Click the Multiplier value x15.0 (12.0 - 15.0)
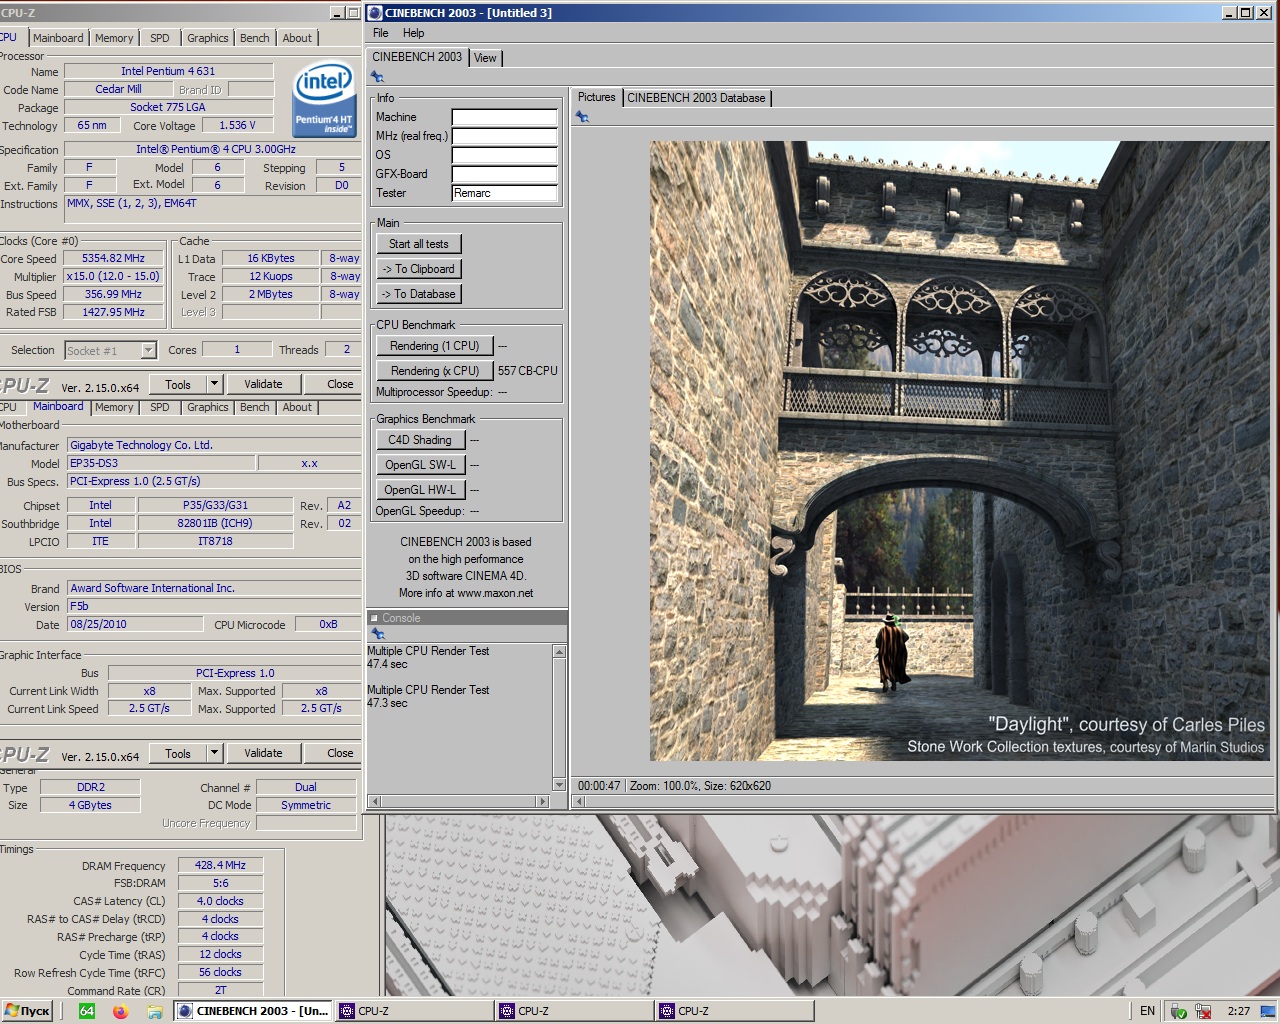The width and height of the screenshot is (1280, 1024). tap(113, 276)
